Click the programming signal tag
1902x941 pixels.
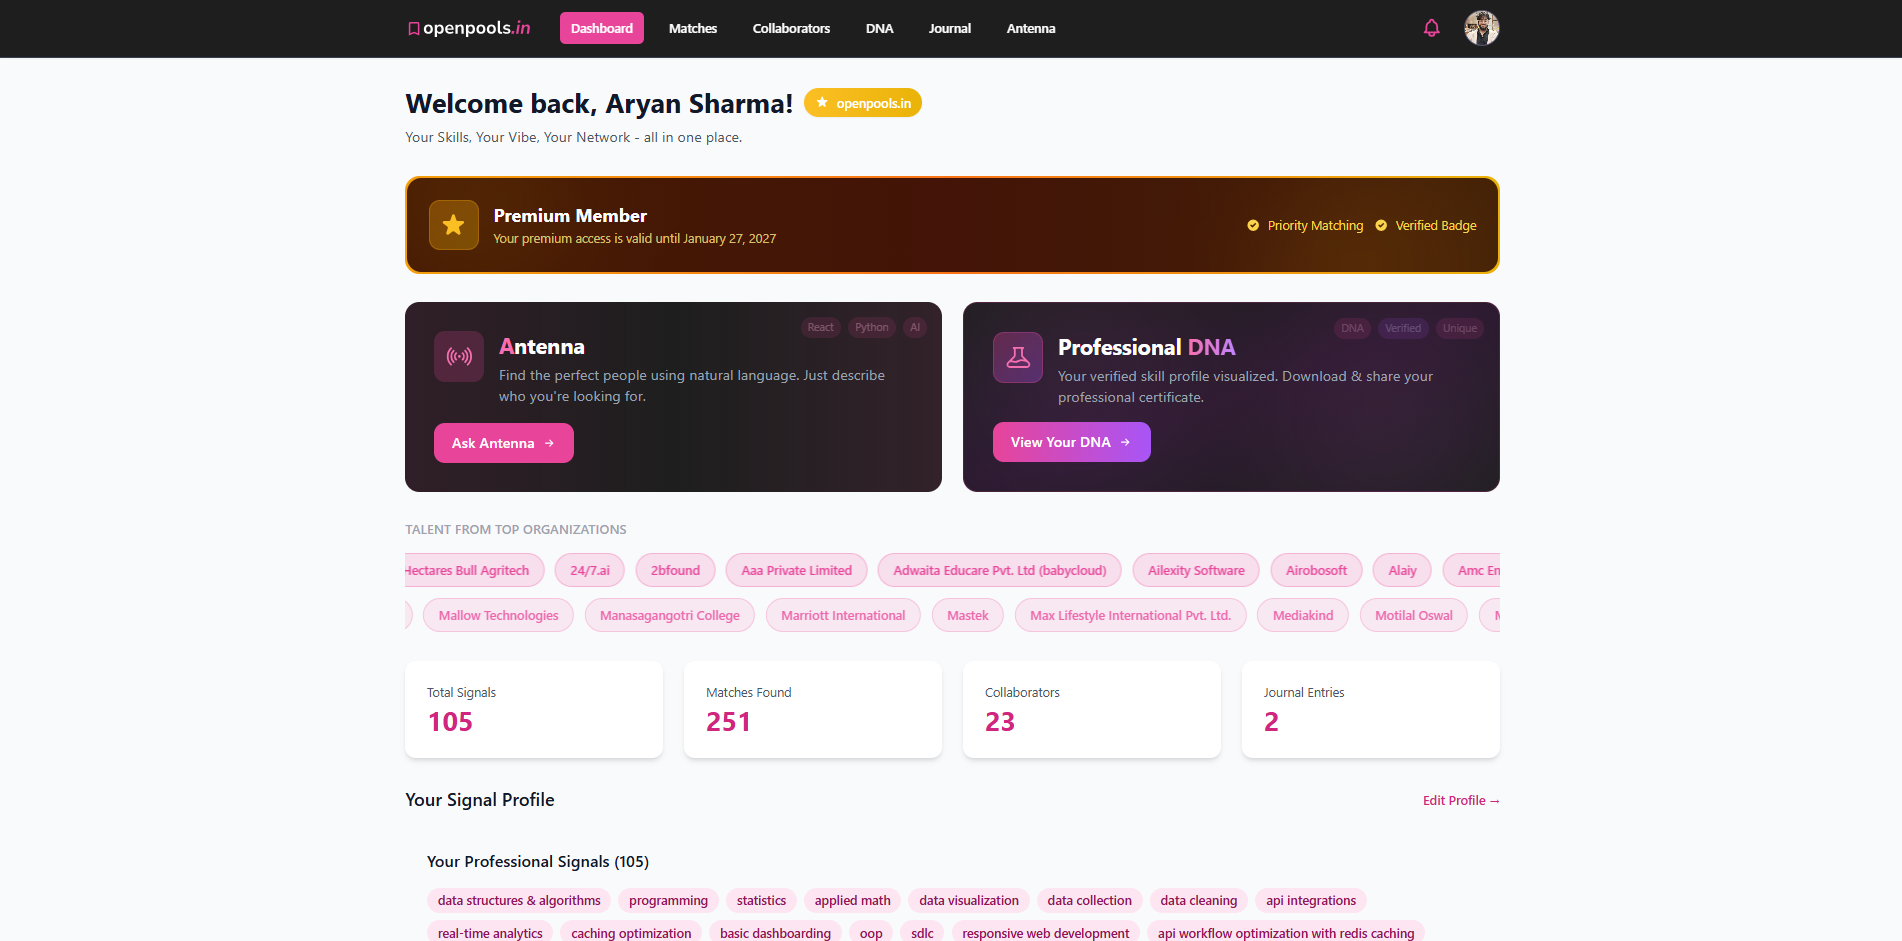668,901
